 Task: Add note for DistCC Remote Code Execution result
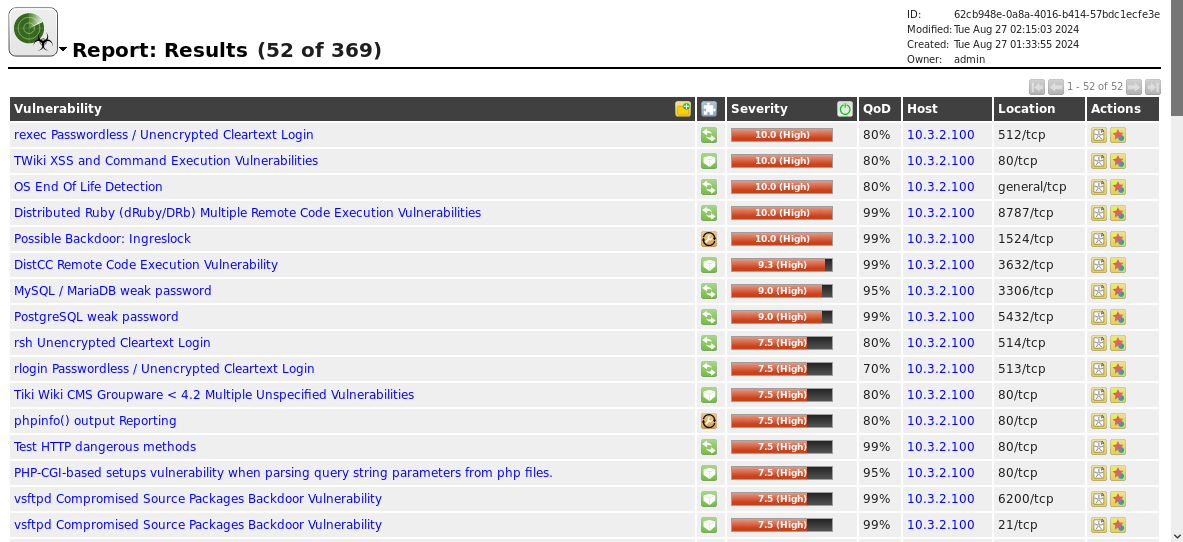pos(1098,265)
